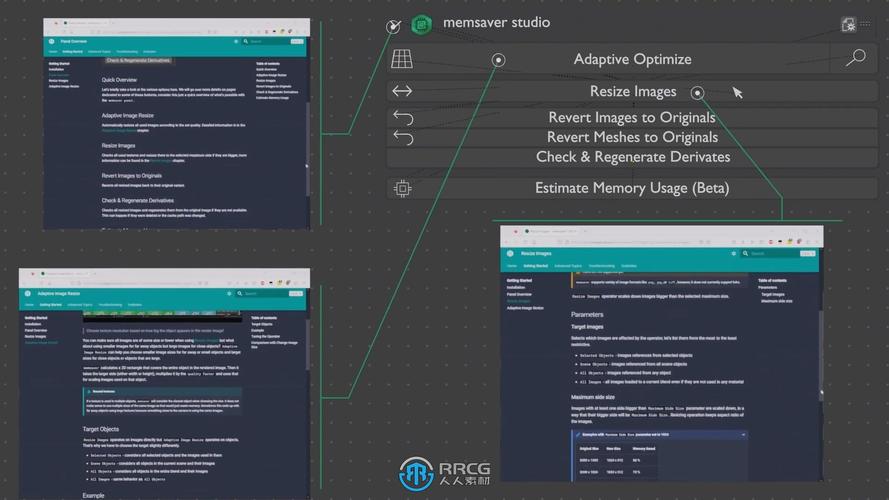Open Installation sidebar link in Panel Overview docs
The width and height of the screenshot is (889, 500).
point(56,69)
